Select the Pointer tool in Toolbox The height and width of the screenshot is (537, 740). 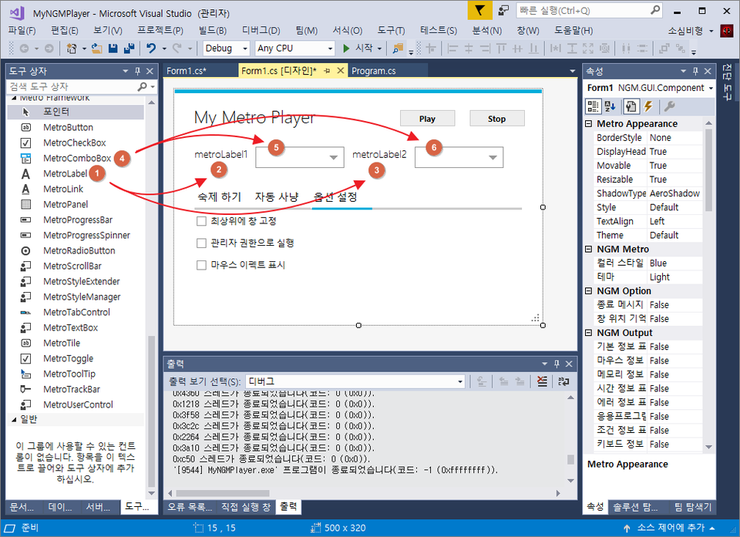click(76, 112)
